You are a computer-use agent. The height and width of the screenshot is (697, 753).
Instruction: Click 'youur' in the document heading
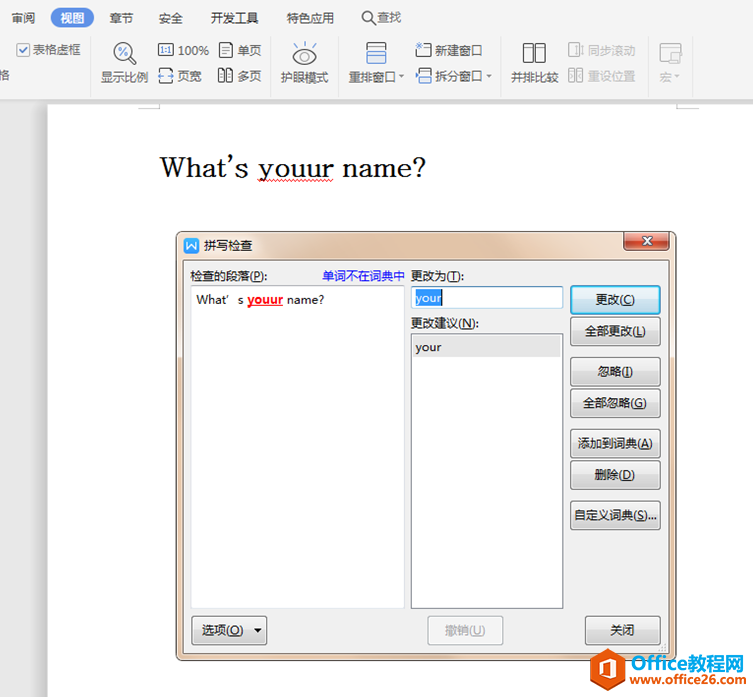click(295, 168)
